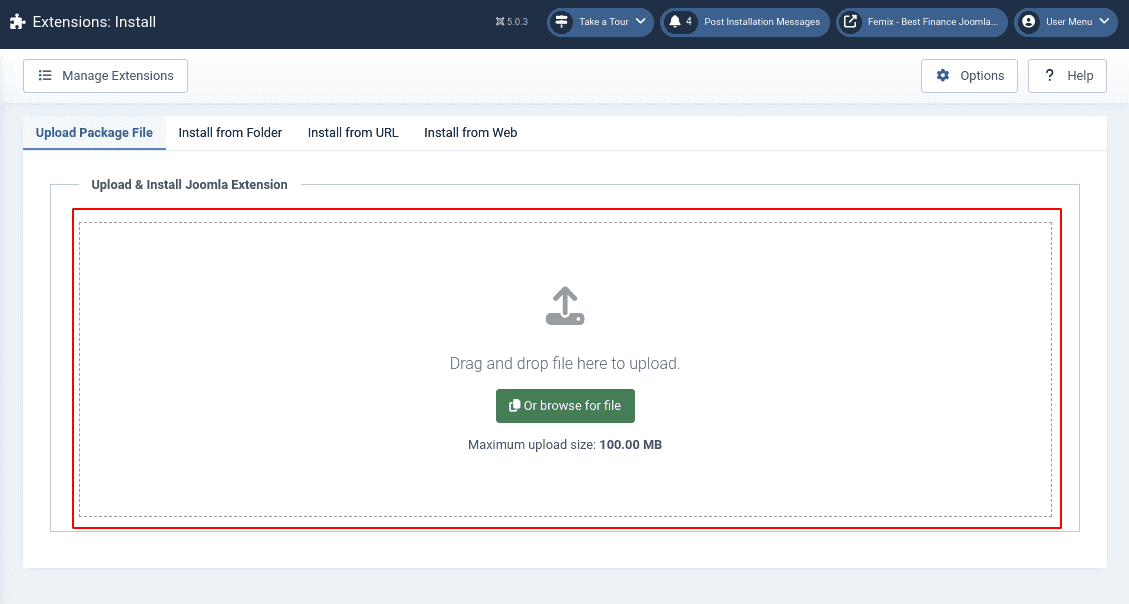The image size is (1129, 604).
Task: Click the Joomla 5.0.3 version badge
Action: coord(511,22)
